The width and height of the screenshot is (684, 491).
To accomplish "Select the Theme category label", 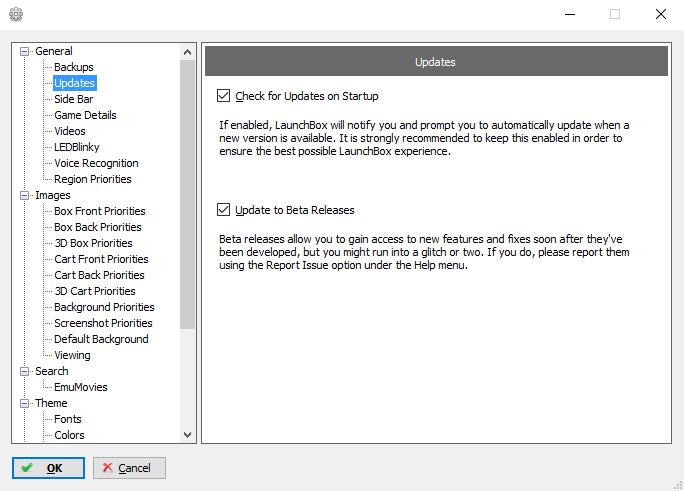I will [x=51, y=403].
